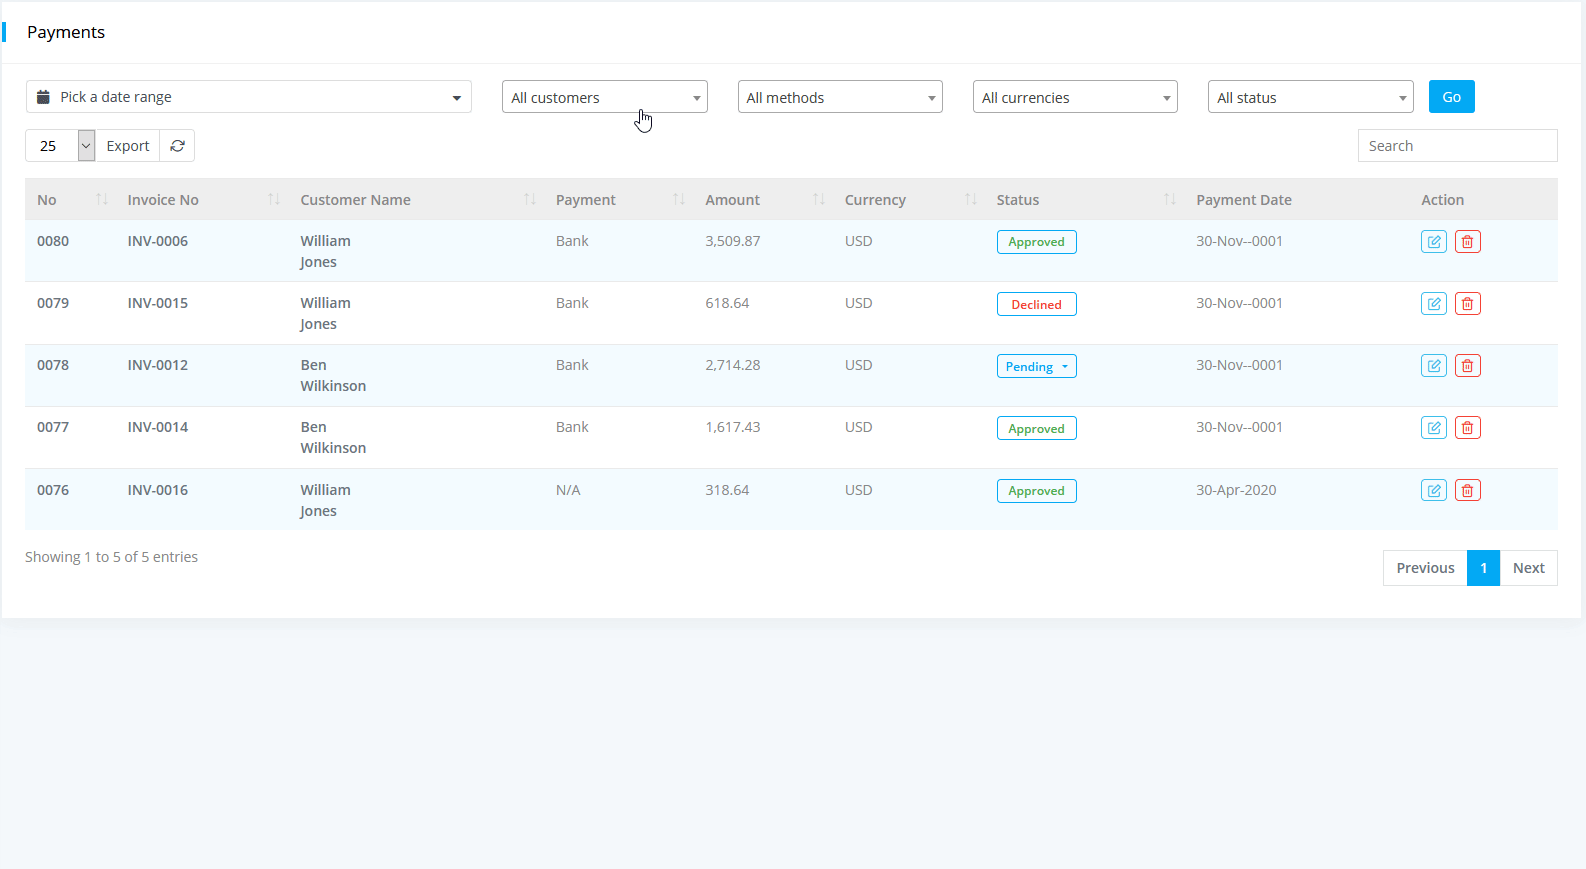1586x869 pixels.
Task: Open the All methods dropdown
Action: click(x=839, y=97)
